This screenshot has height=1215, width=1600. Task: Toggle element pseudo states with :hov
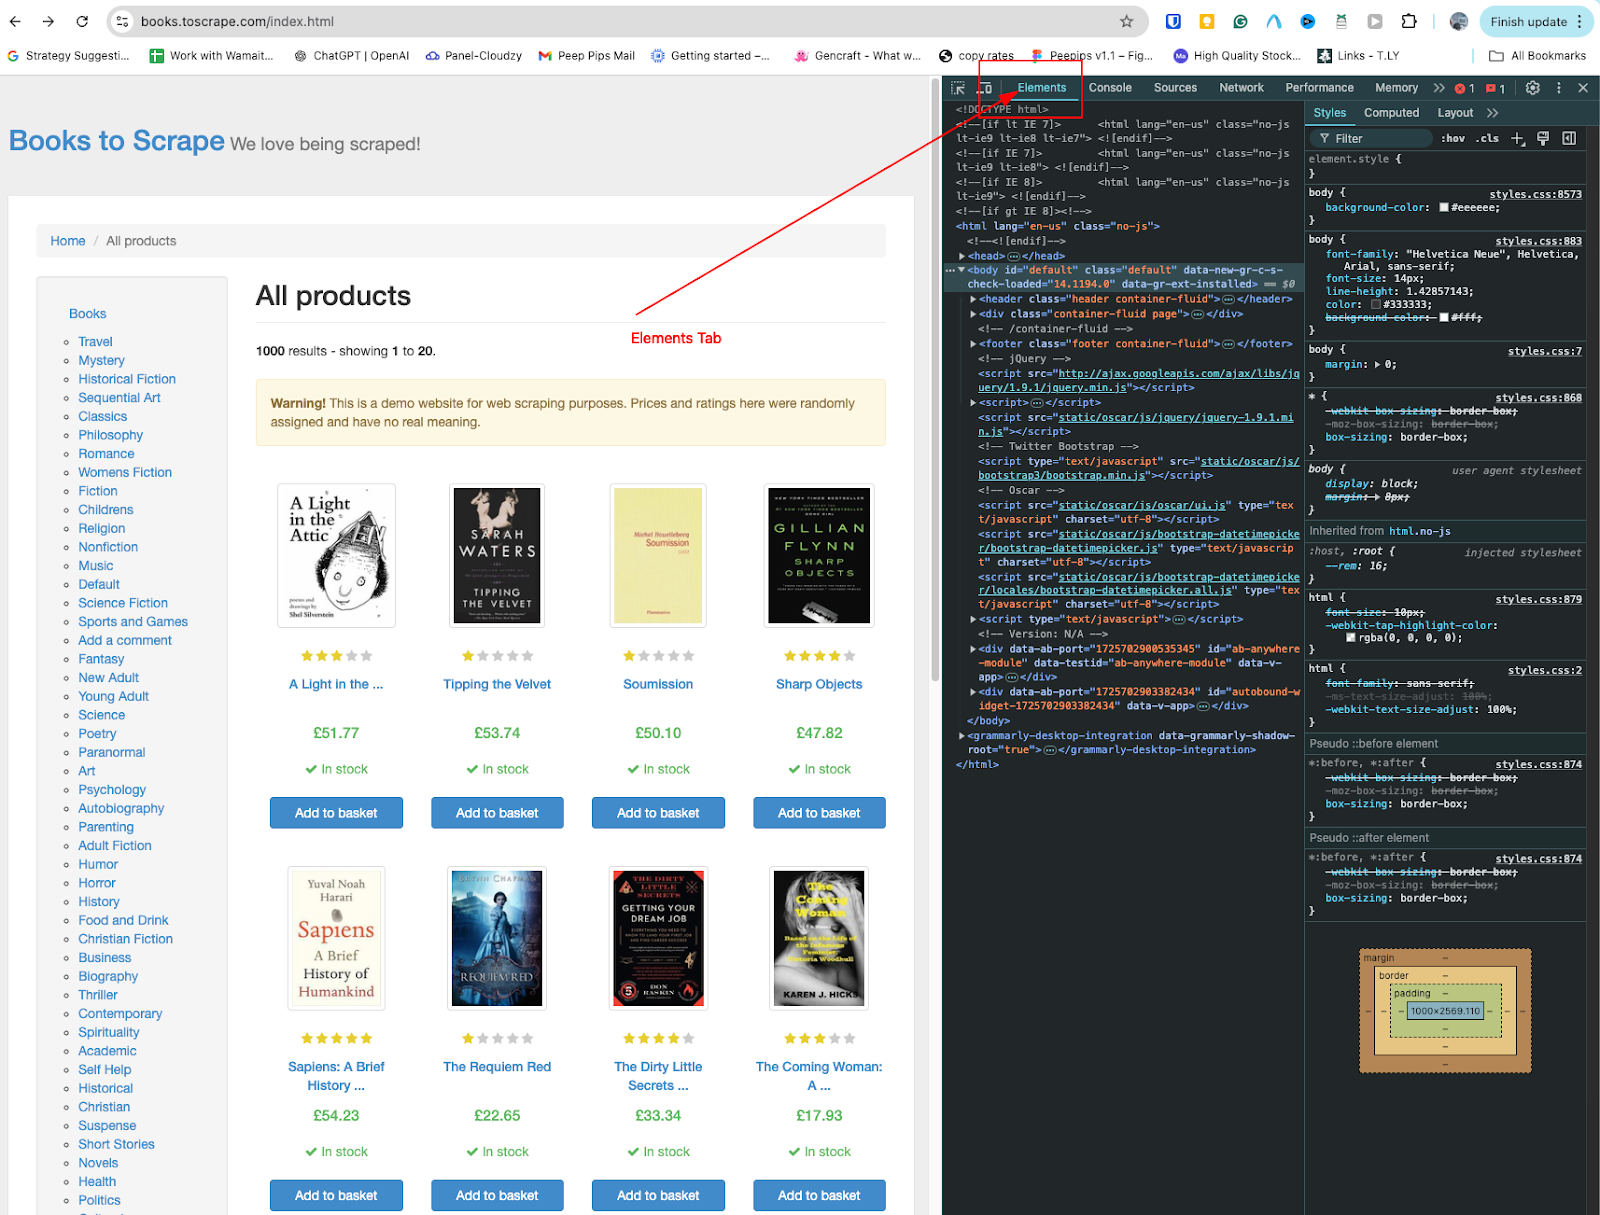point(1453,138)
